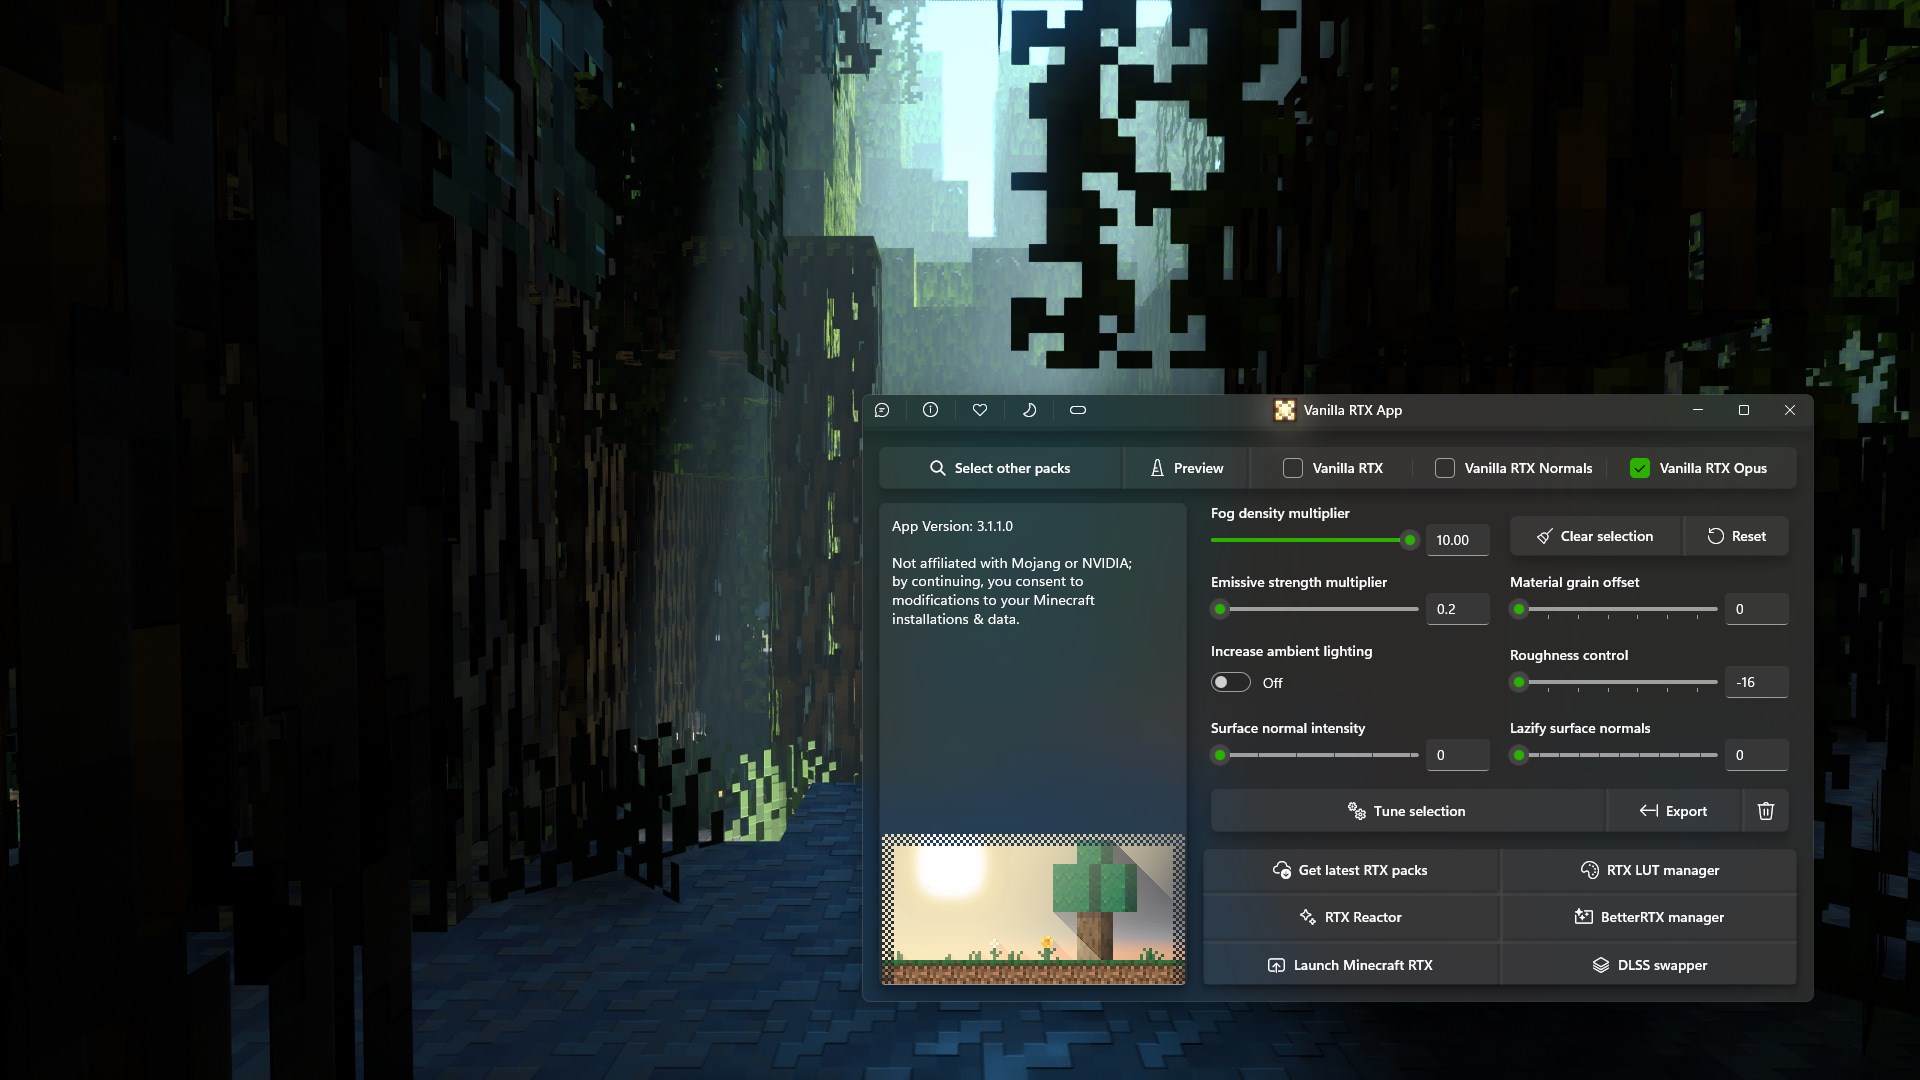Screen dimensions: 1920x1080
Task: Click the Export button
Action: (x=1674, y=811)
